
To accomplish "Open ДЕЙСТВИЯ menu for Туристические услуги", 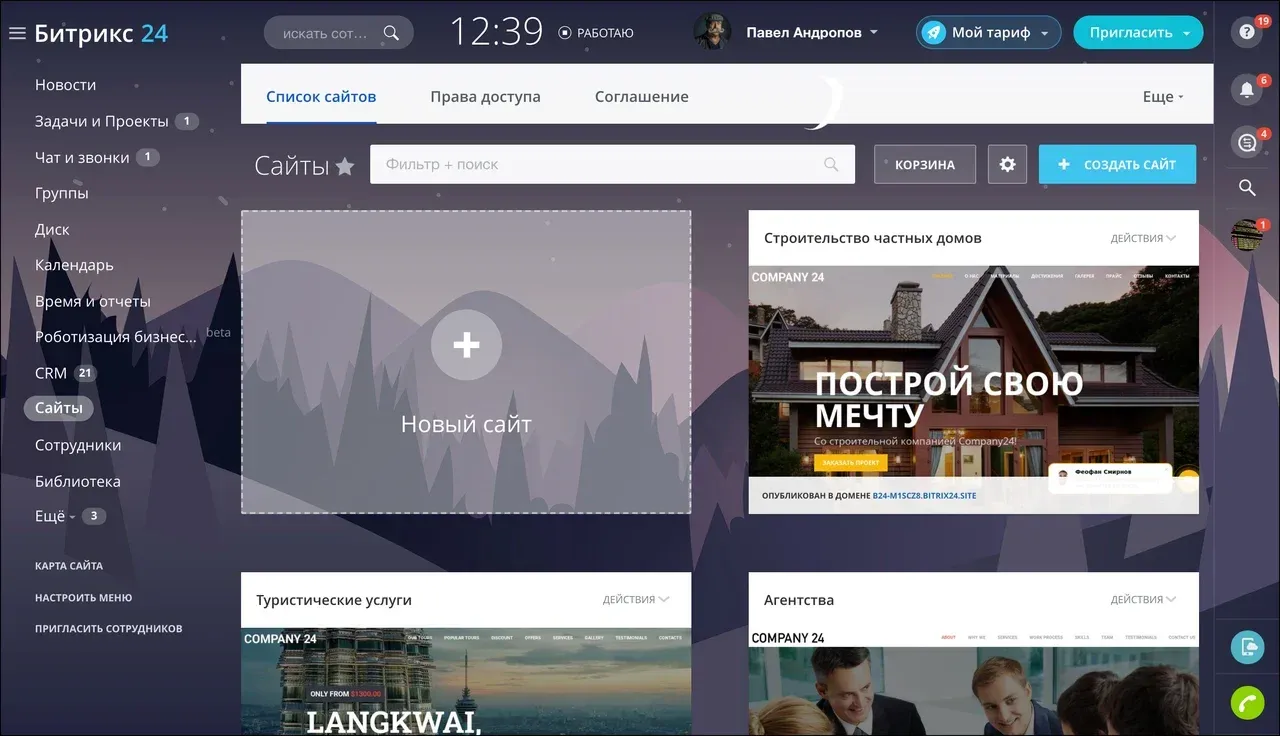I will click(x=635, y=599).
